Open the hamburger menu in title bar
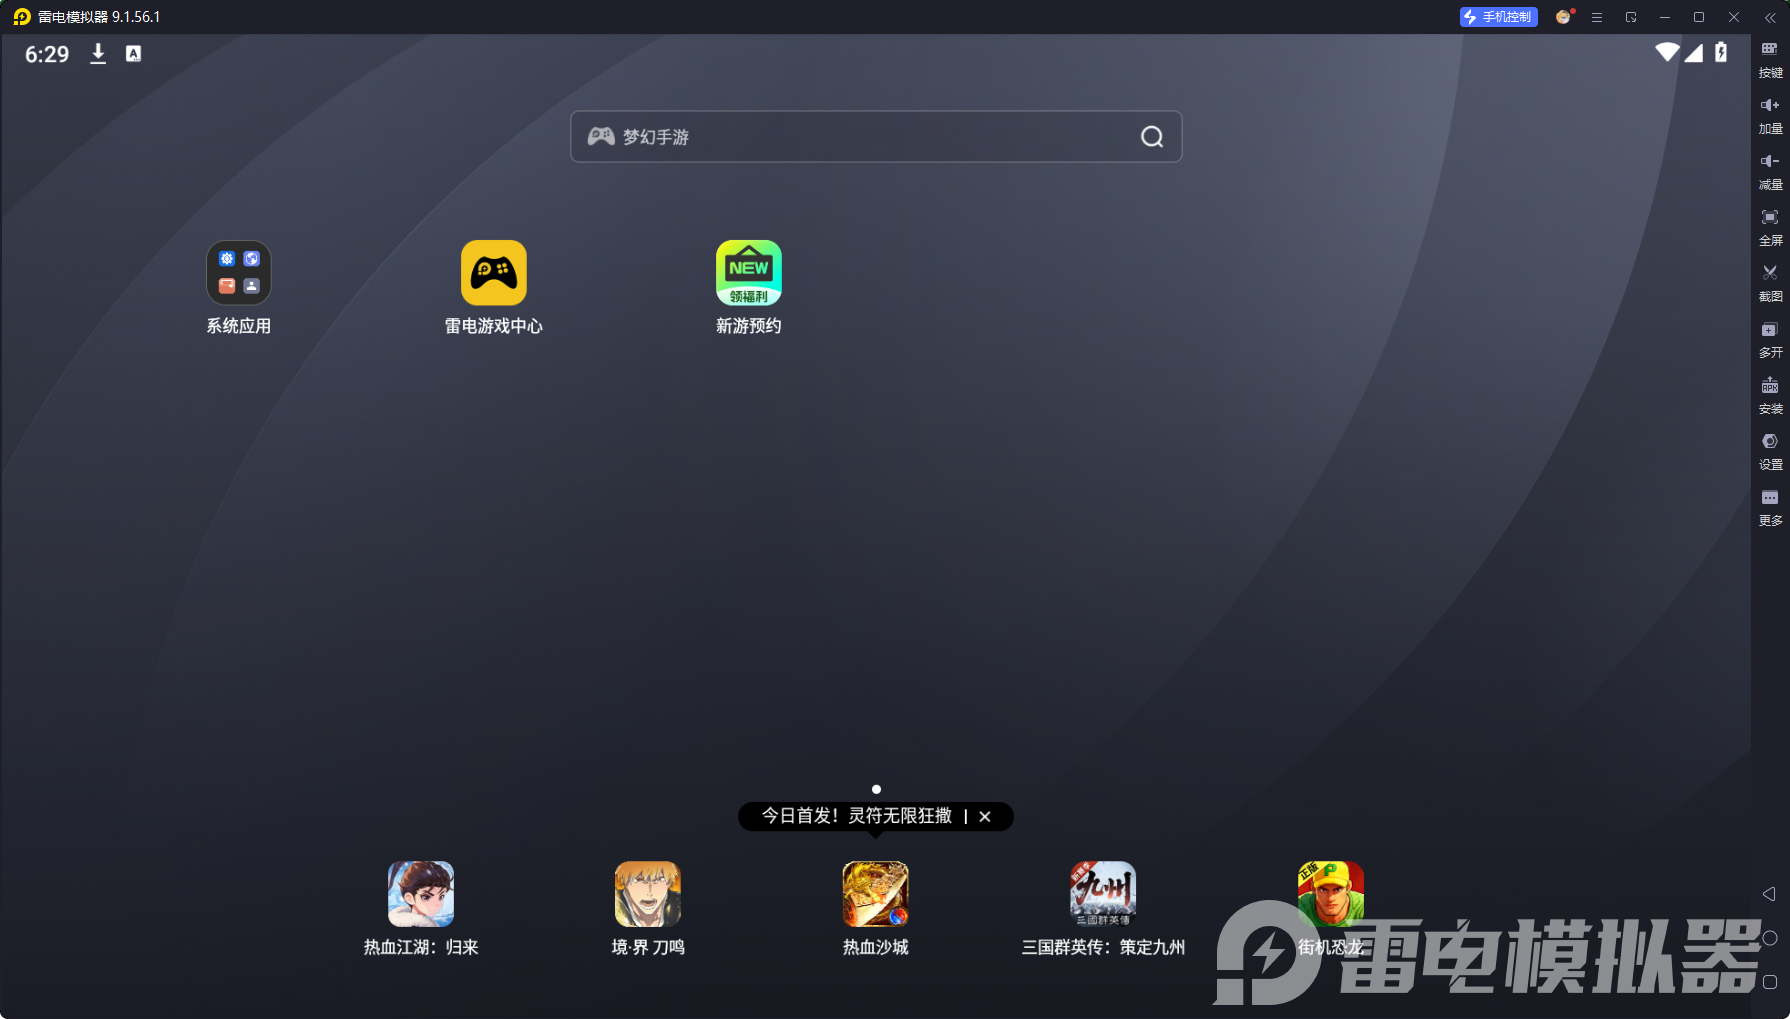Image resolution: width=1790 pixels, height=1019 pixels. click(1597, 17)
